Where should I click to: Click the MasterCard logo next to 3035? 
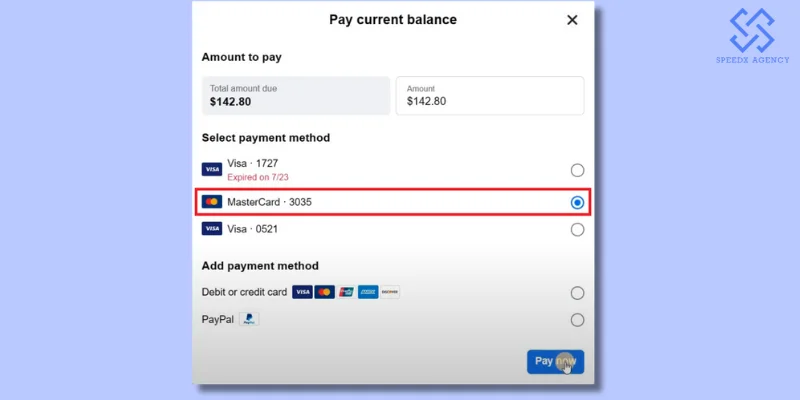click(x=211, y=202)
